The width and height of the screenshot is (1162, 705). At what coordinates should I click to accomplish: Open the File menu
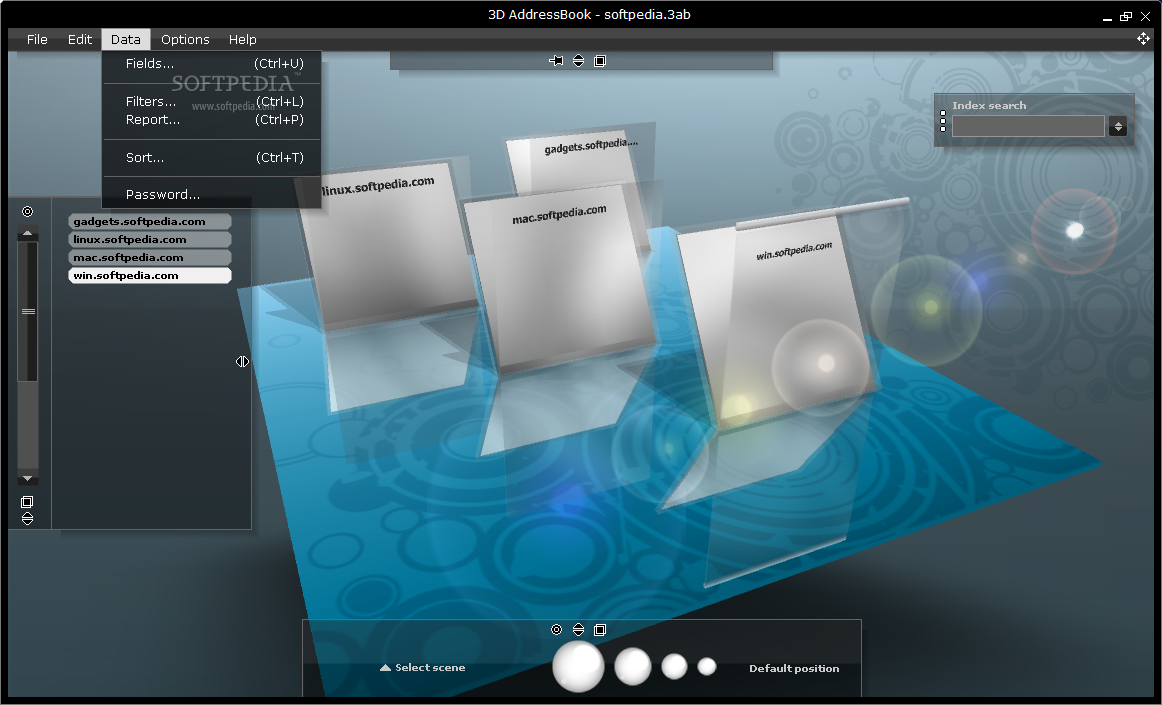tap(37, 39)
